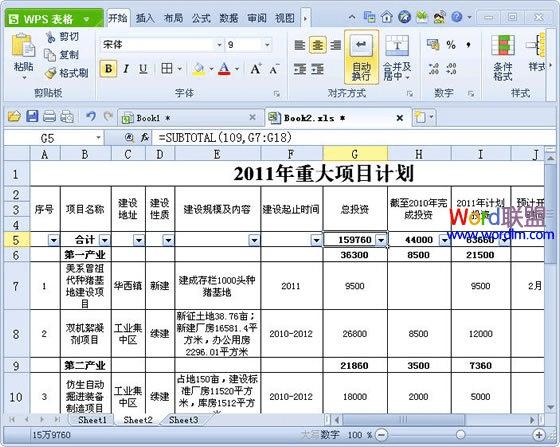Click Merge and Center (合并及居中)
560x447 pixels.
(397, 58)
